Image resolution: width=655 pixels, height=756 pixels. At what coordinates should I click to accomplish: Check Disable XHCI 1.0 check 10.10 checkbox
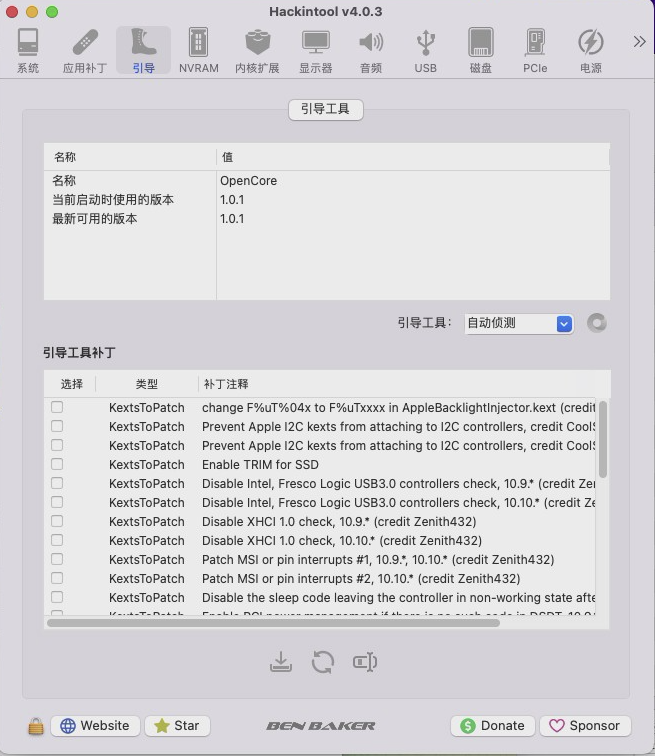57,540
